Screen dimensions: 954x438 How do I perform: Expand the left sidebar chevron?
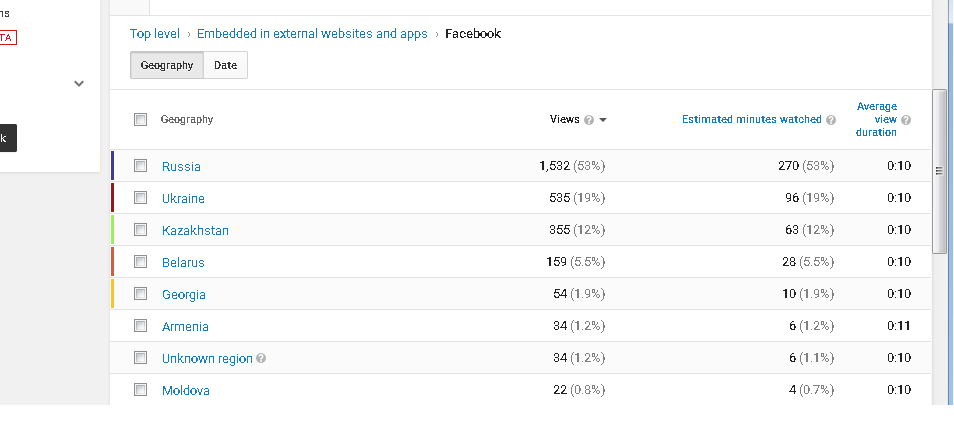[x=79, y=83]
